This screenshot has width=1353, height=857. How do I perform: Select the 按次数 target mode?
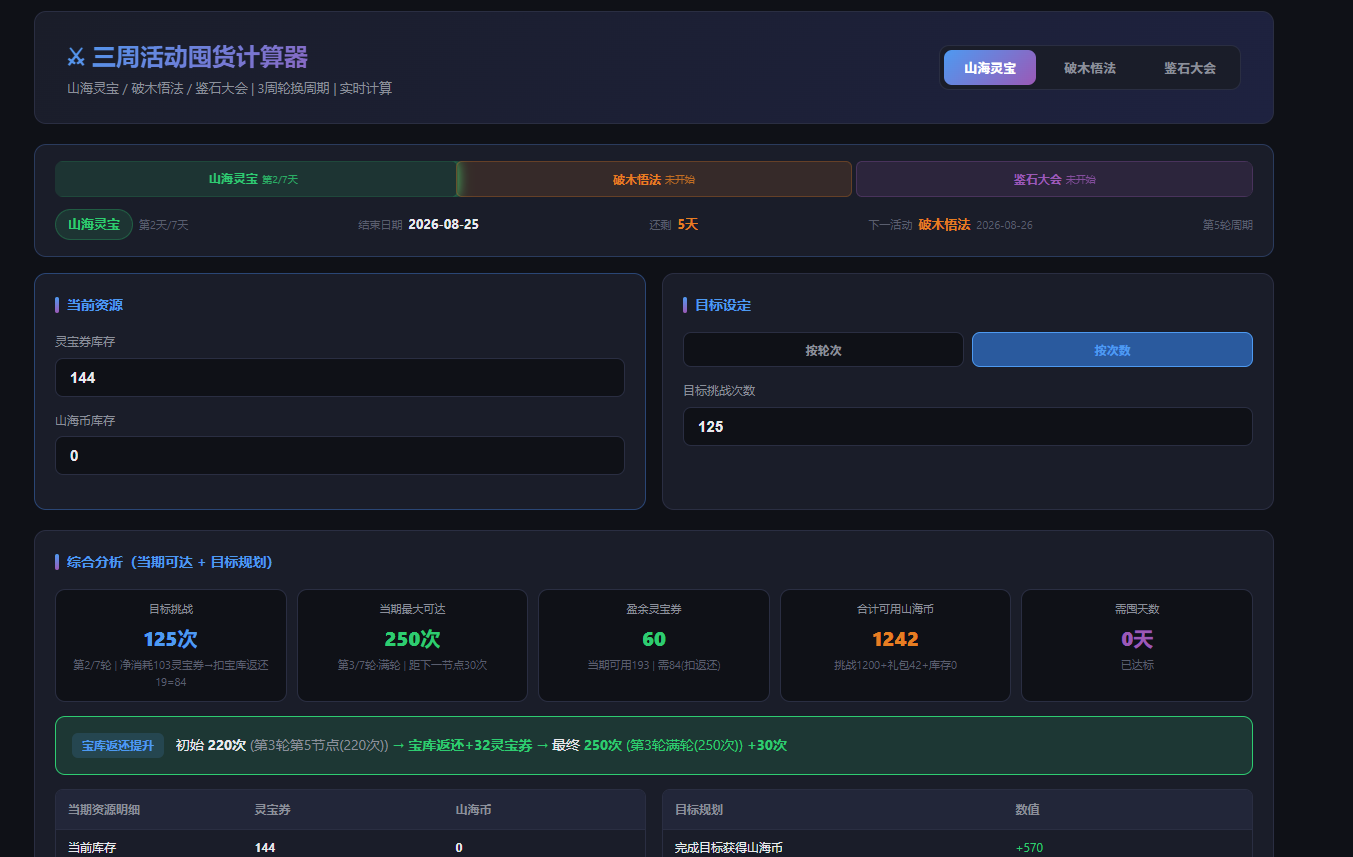click(x=1112, y=350)
